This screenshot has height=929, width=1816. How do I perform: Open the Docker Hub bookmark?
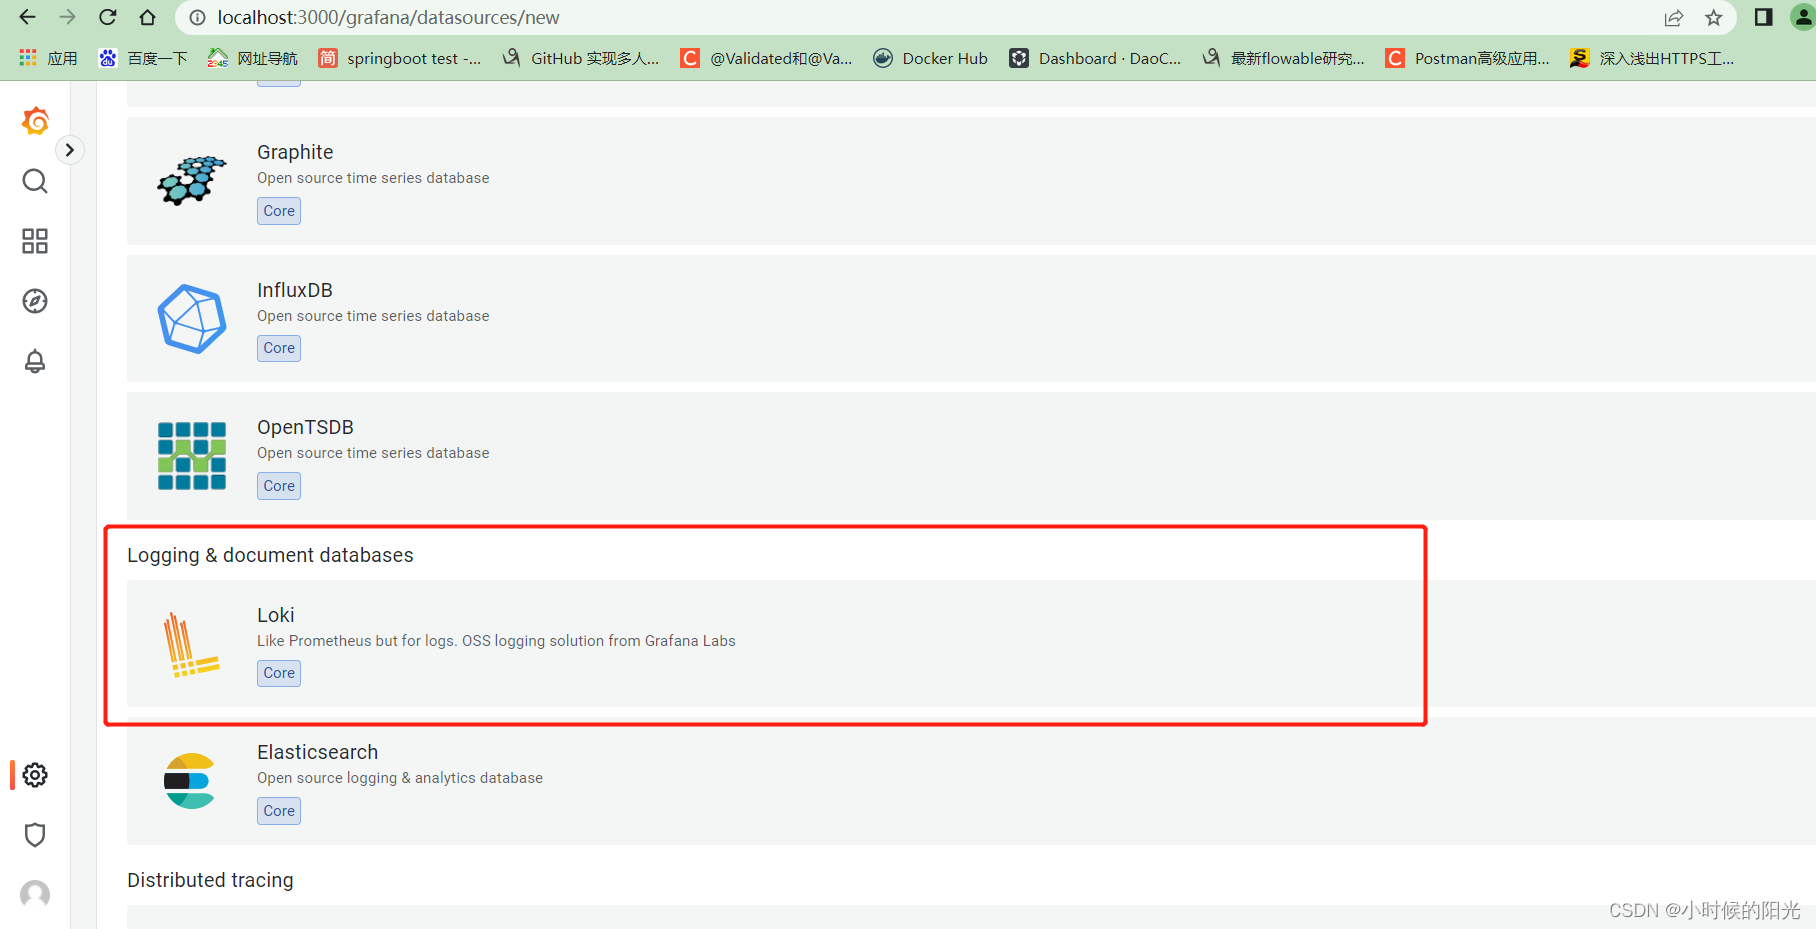pyautogui.click(x=930, y=57)
